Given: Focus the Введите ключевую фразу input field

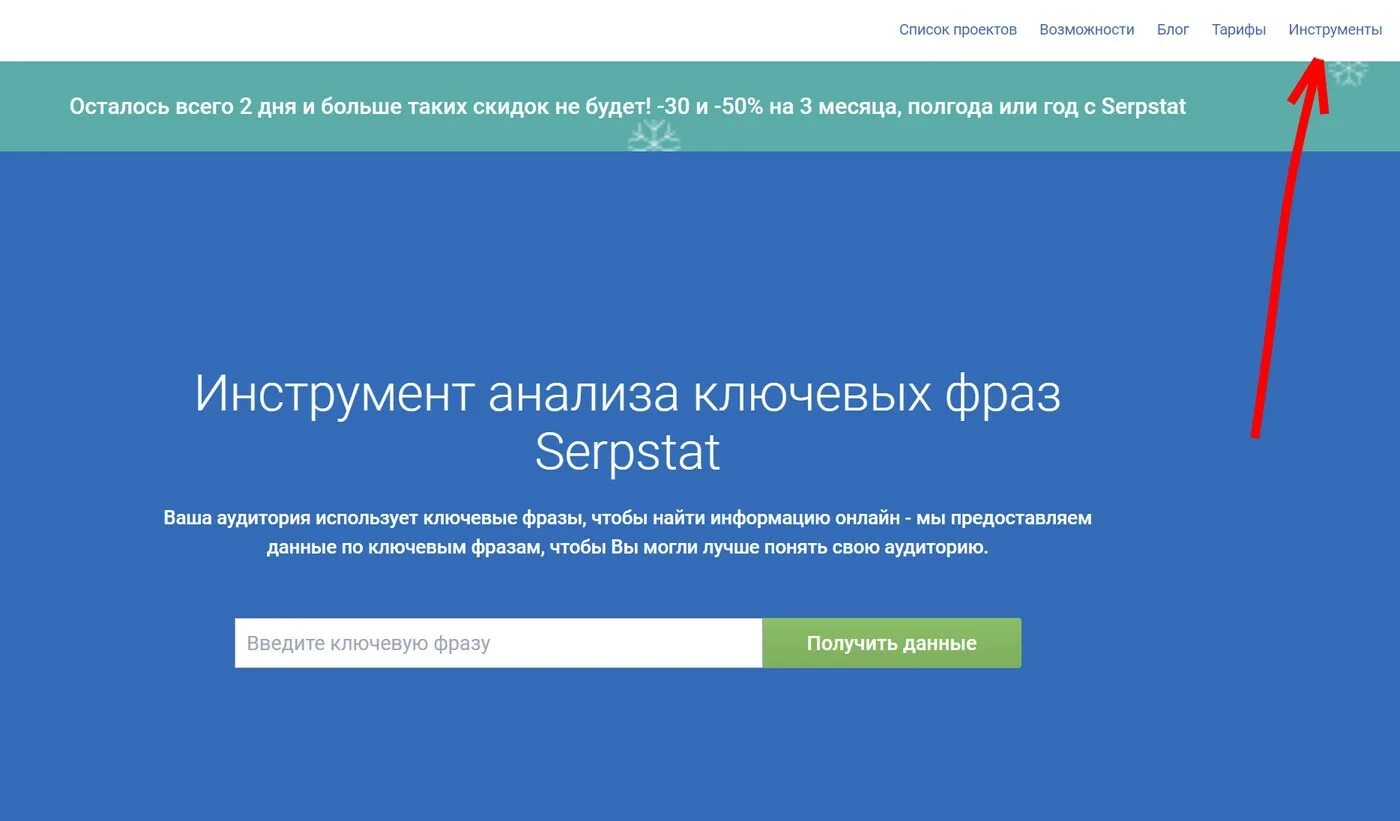Looking at the screenshot, I should point(498,643).
